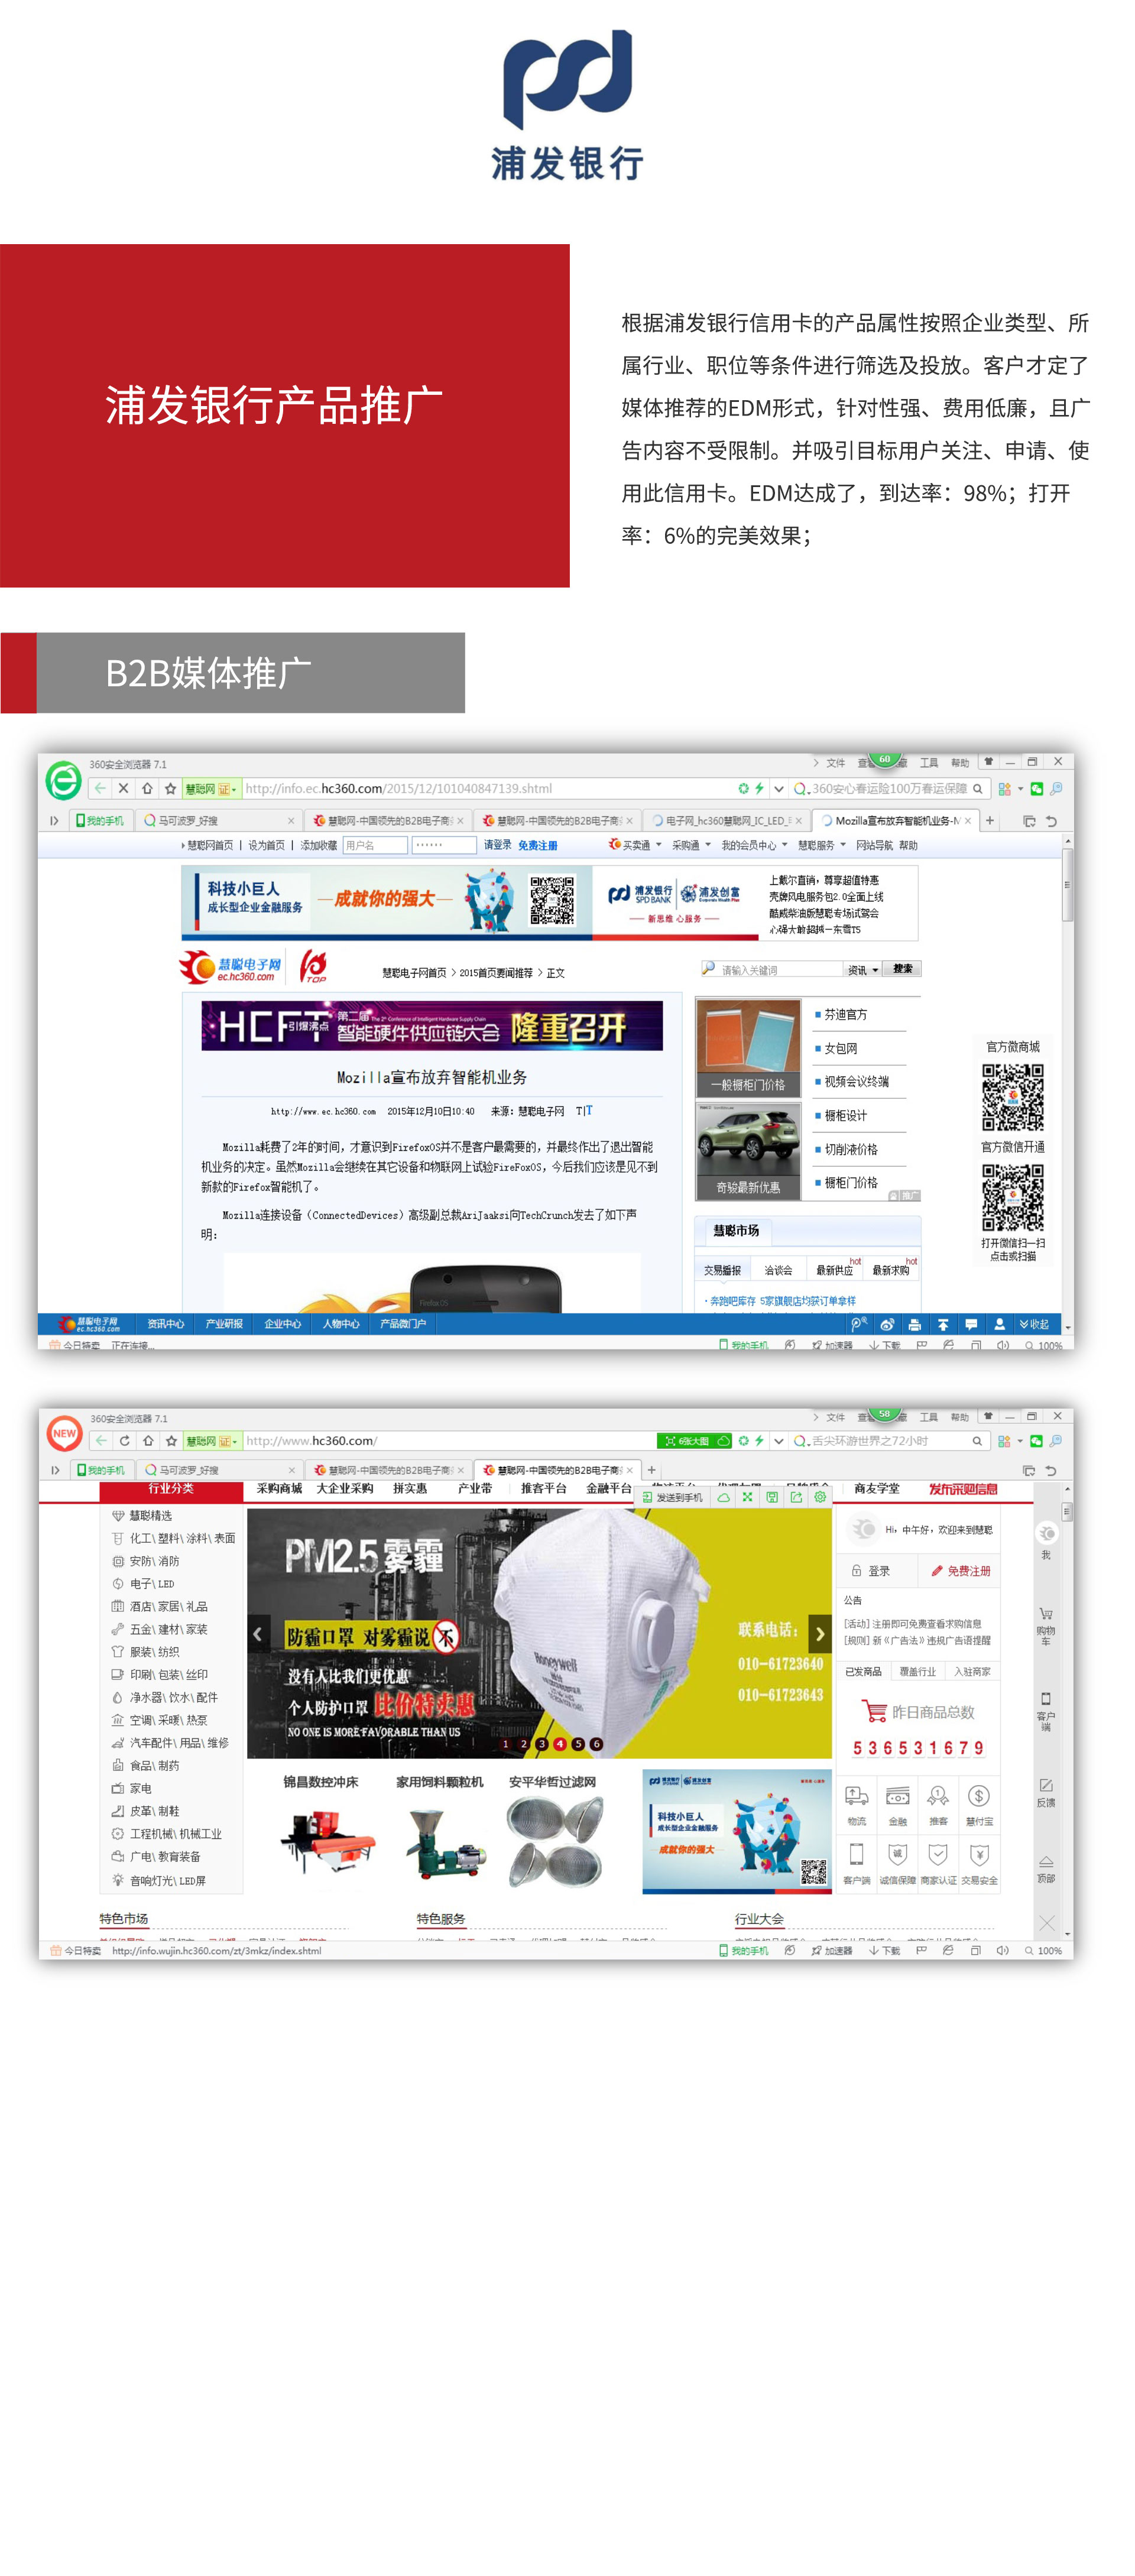Advance to the next carousel slide

[820, 1634]
